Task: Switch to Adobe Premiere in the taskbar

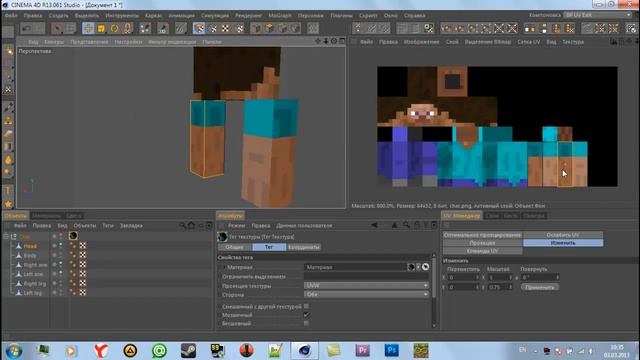Action: (362, 351)
